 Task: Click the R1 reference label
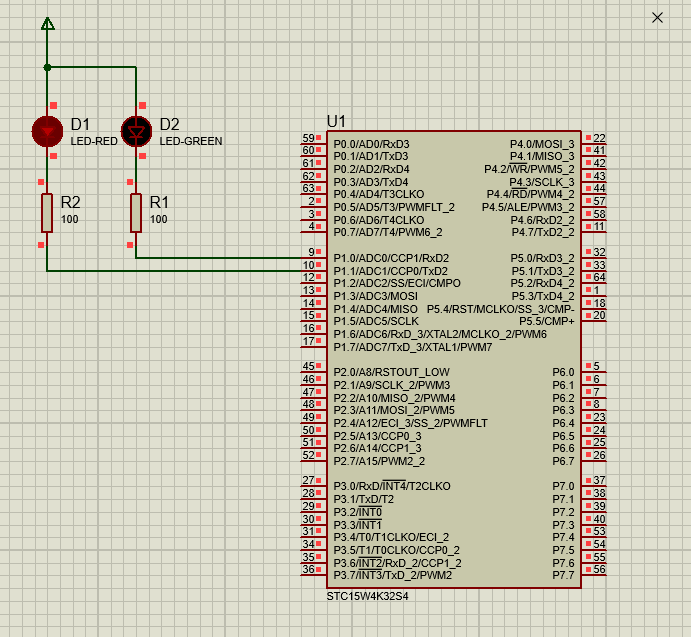point(159,202)
